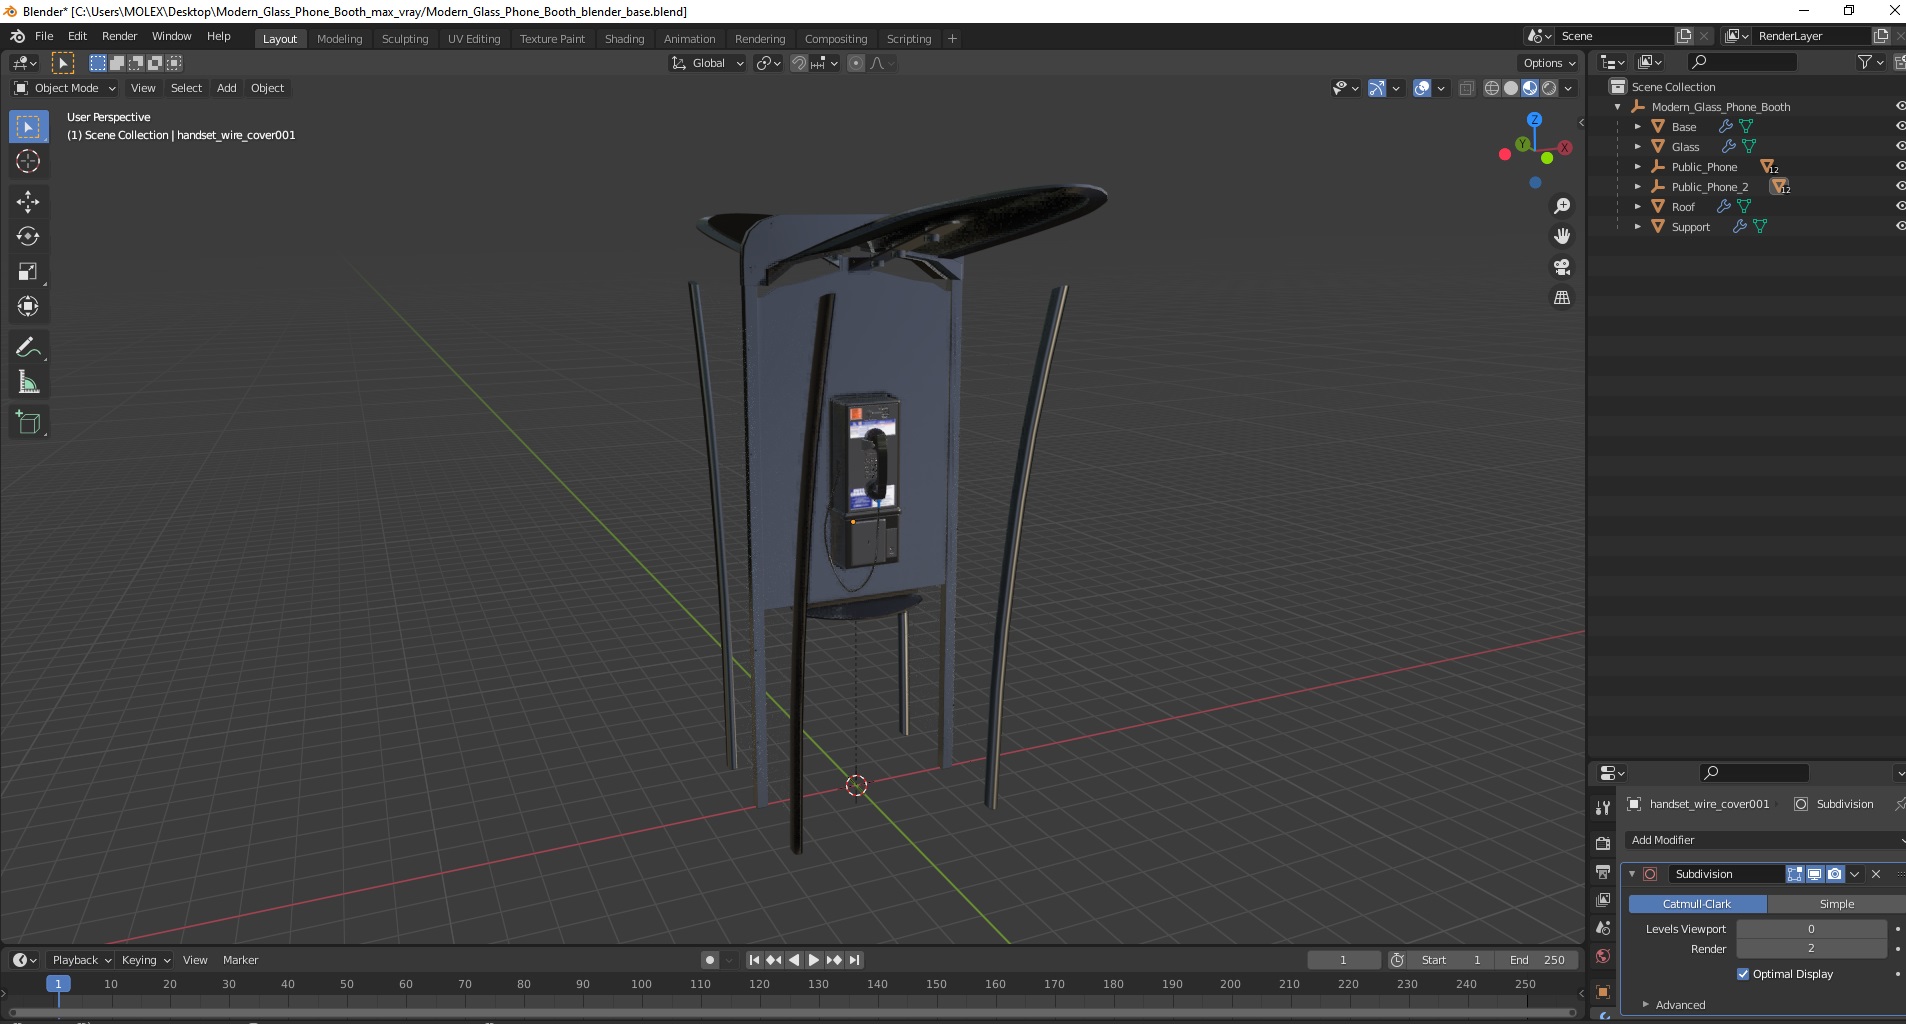Hide the Roof object in outliner
This screenshot has width=1906, height=1024.
[x=1900, y=206]
